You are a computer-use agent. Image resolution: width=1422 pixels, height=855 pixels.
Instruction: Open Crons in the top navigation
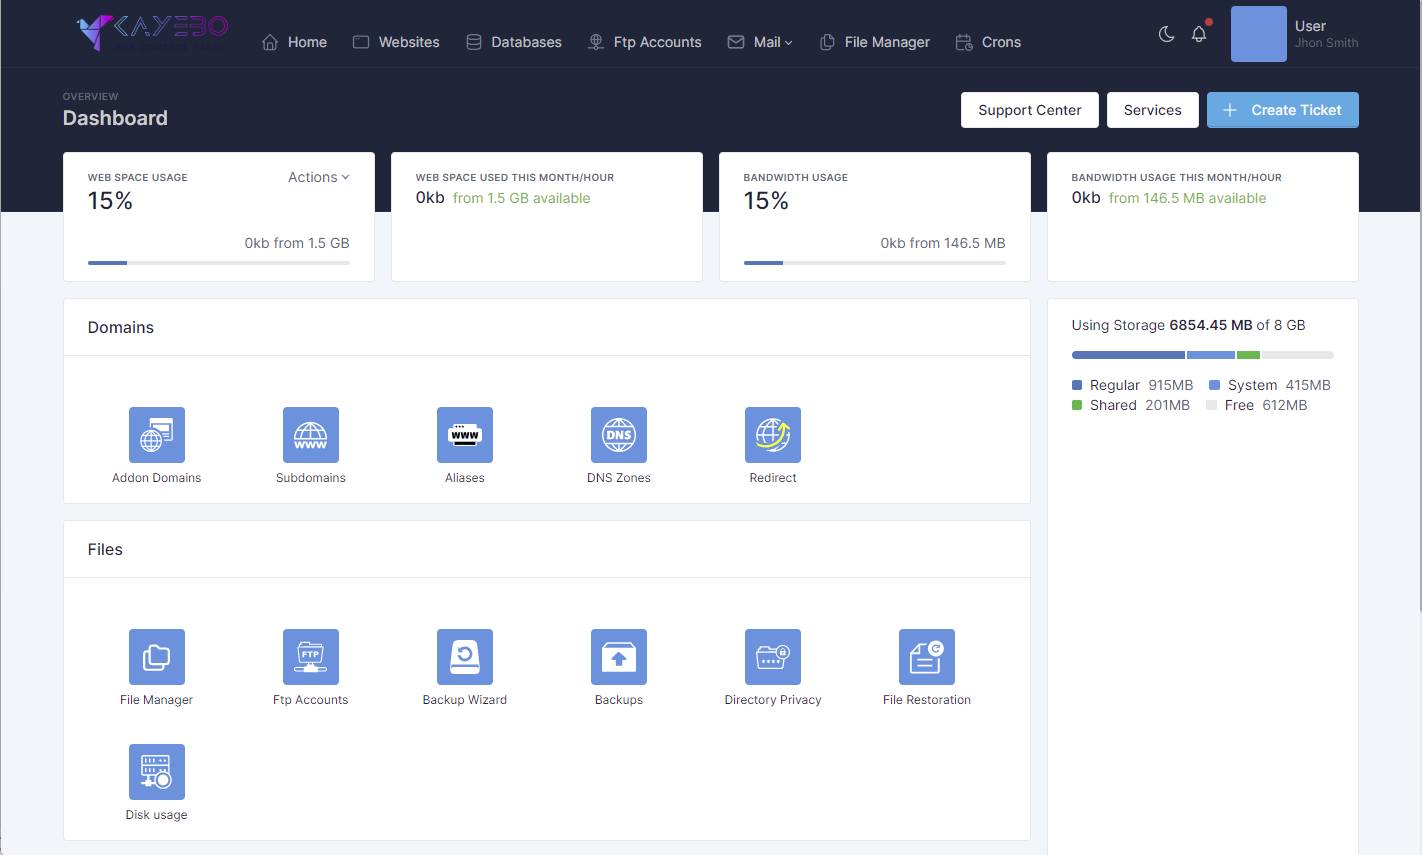coord(988,42)
